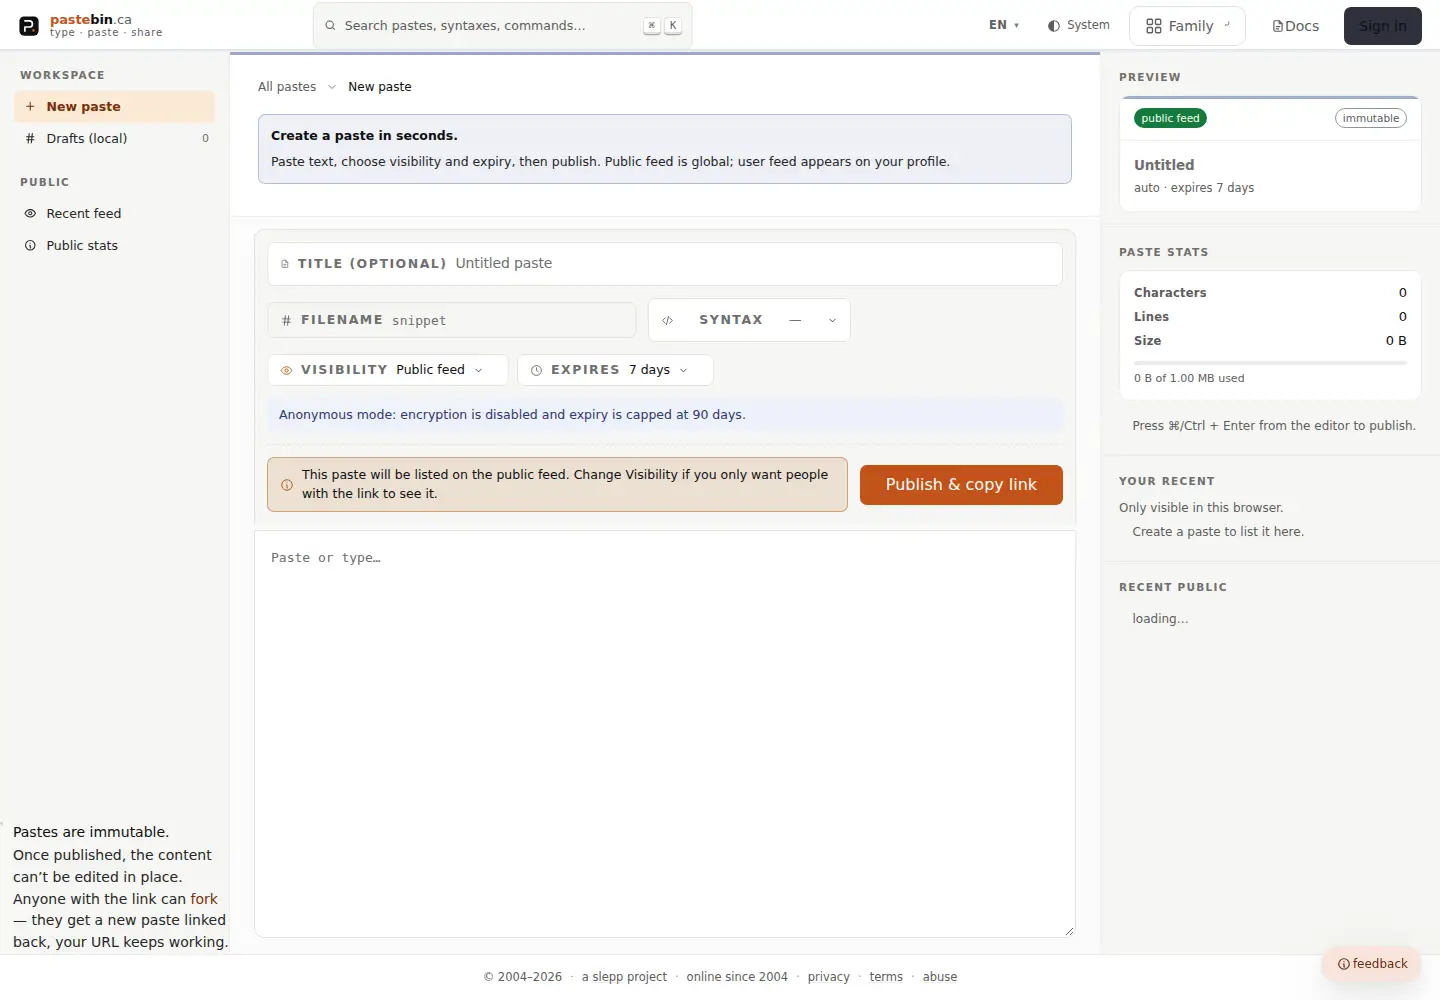Click the All pastes breadcrumb

pyautogui.click(x=287, y=87)
